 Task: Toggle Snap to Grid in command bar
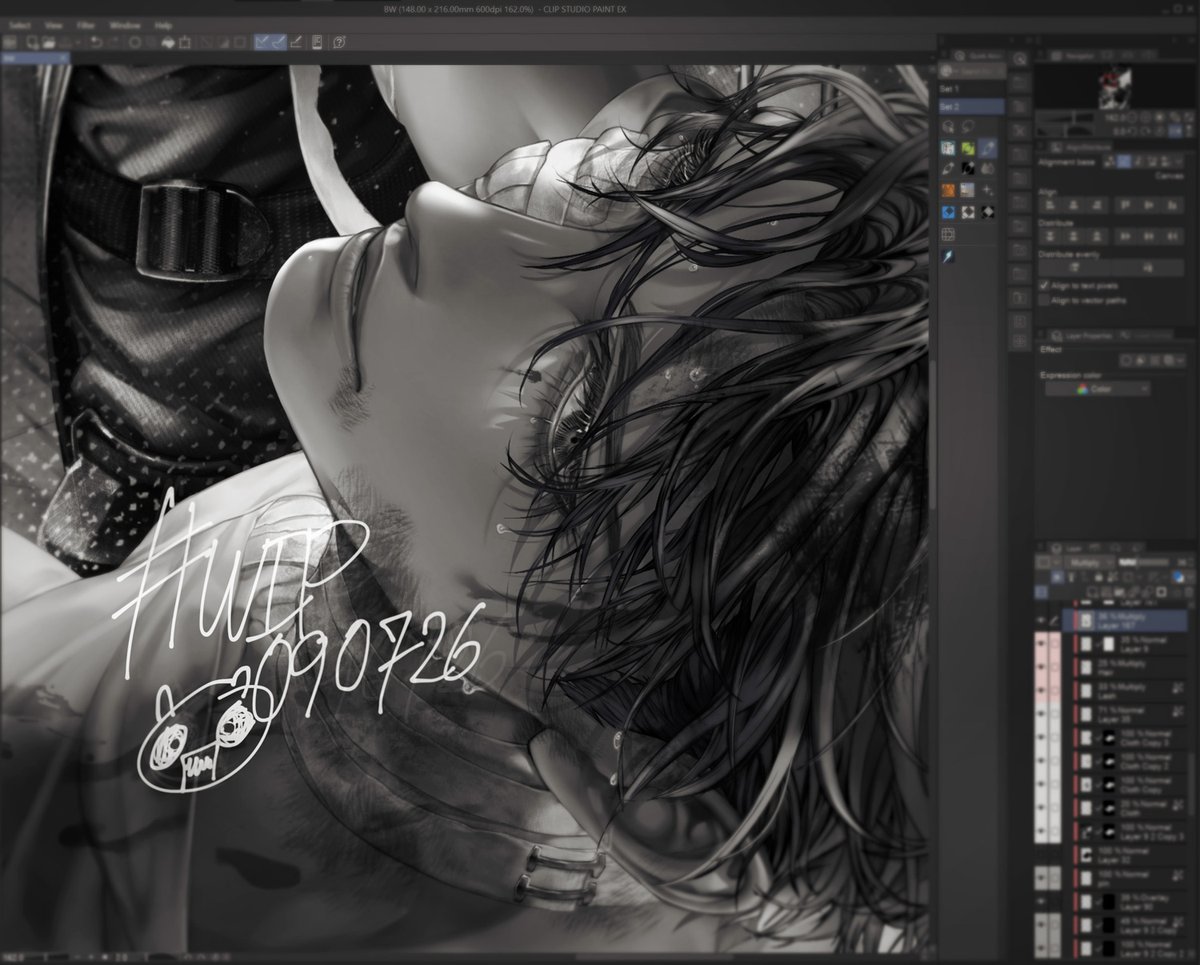click(297, 43)
